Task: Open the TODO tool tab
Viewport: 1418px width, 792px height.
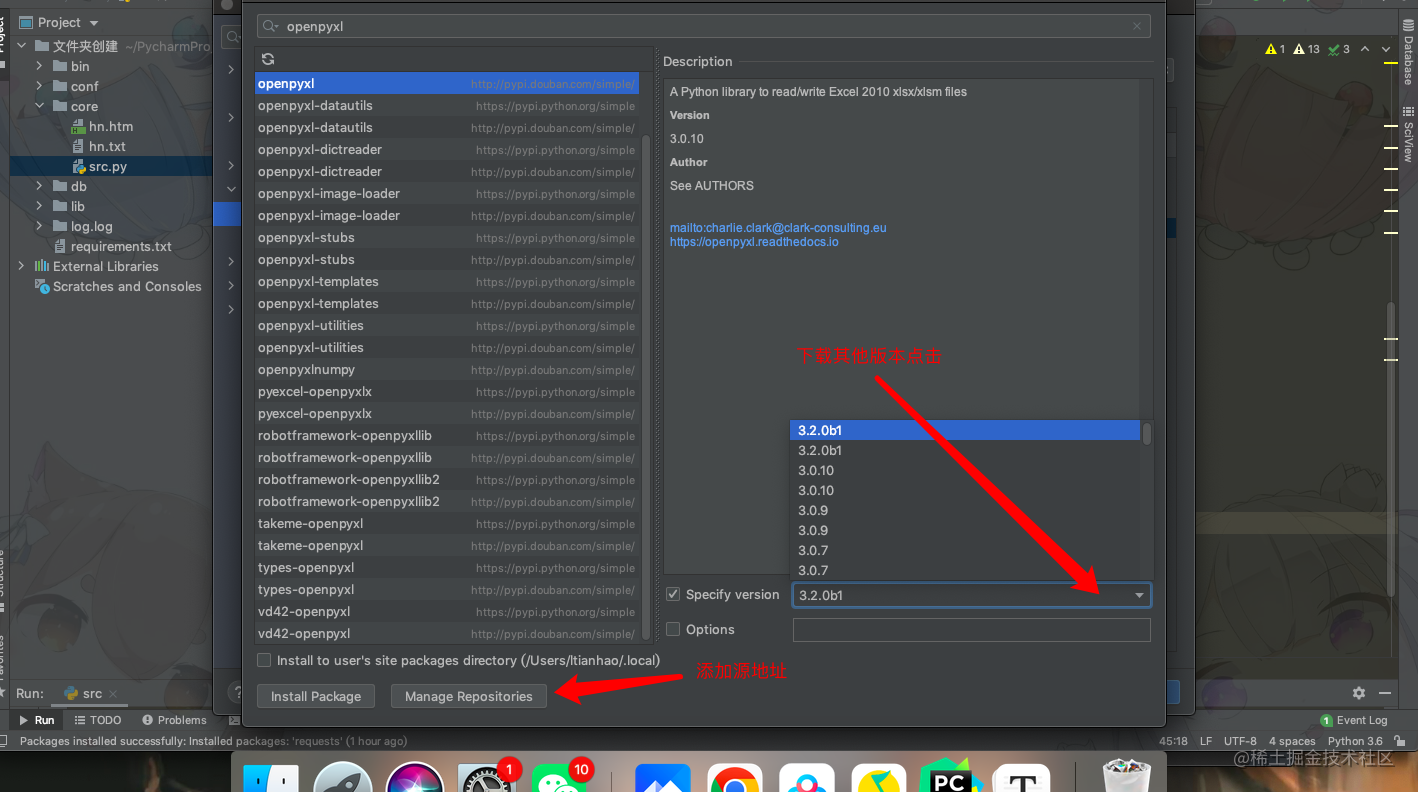Action: (98, 720)
